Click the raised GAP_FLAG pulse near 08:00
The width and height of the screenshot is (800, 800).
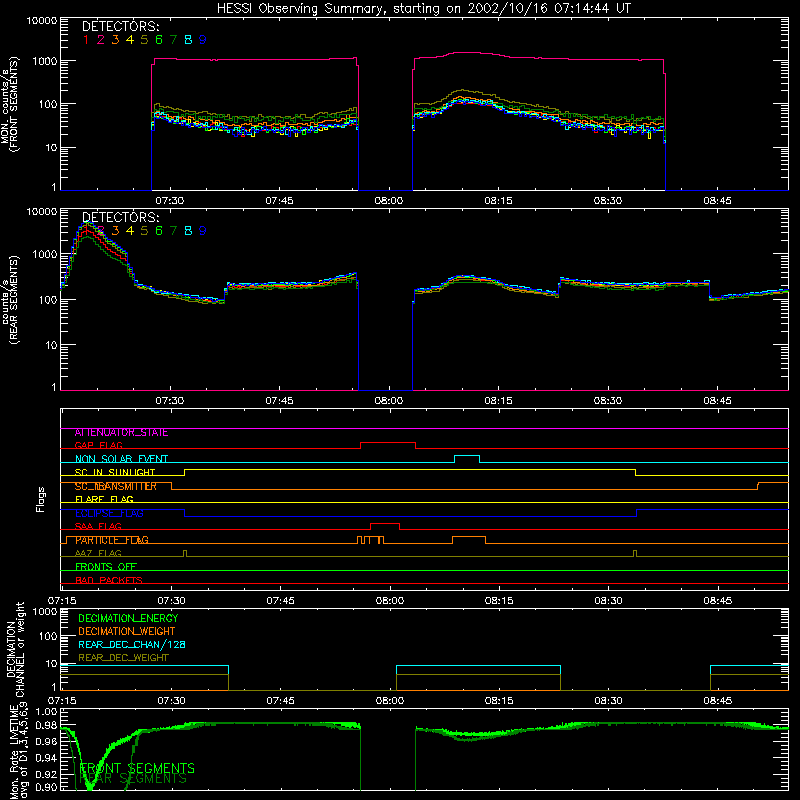pyautogui.click(x=388, y=443)
